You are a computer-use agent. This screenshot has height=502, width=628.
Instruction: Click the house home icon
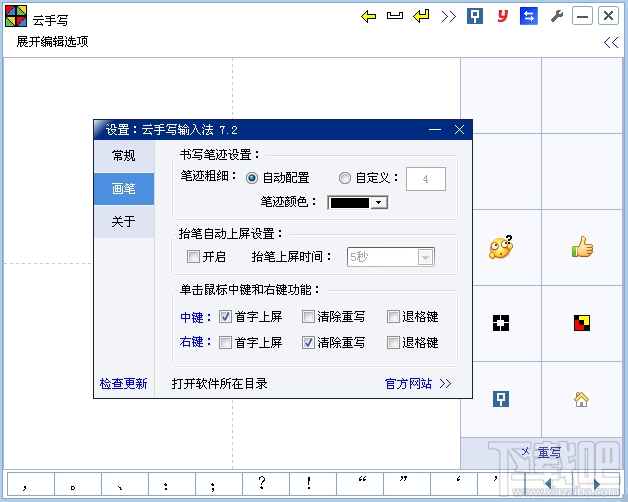click(582, 399)
